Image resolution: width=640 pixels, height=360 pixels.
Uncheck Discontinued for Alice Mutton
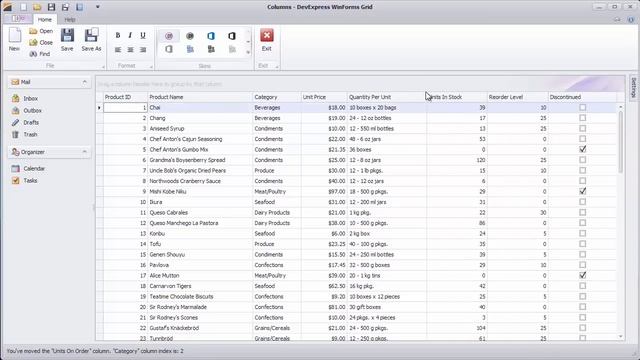(x=582, y=276)
